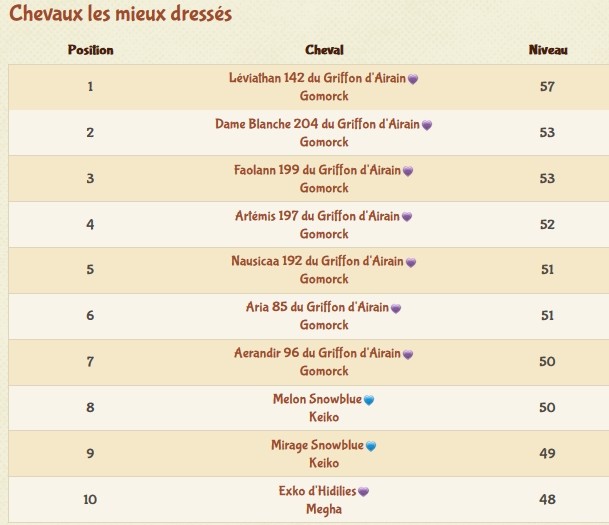Open owner Gomorck under Aria 85
Image resolution: width=609 pixels, height=525 pixels.
(324, 325)
